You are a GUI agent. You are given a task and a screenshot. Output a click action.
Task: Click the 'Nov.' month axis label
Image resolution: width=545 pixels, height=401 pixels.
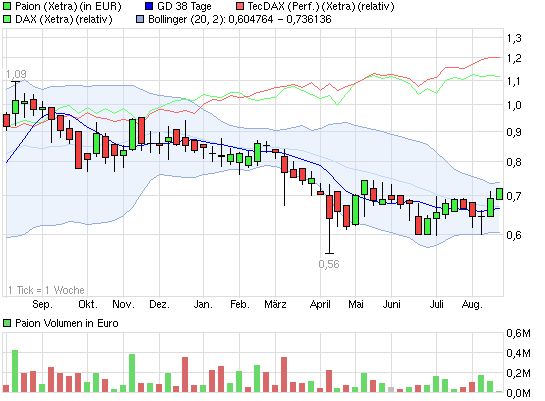point(123,304)
